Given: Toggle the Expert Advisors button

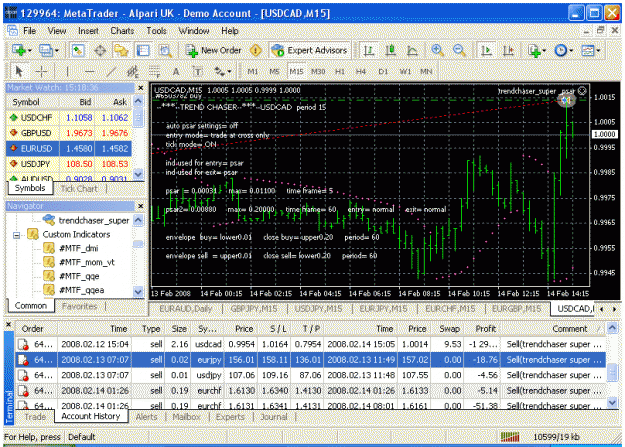Looking at the screenshot, I should tap(309, 51).
